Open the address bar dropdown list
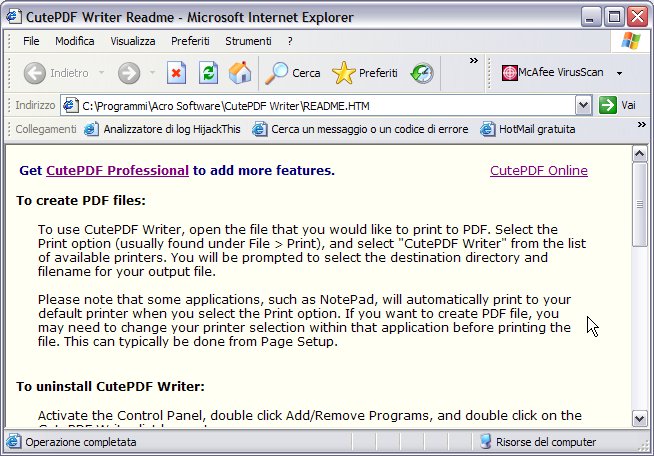654x456 pixels. [583, 105]
